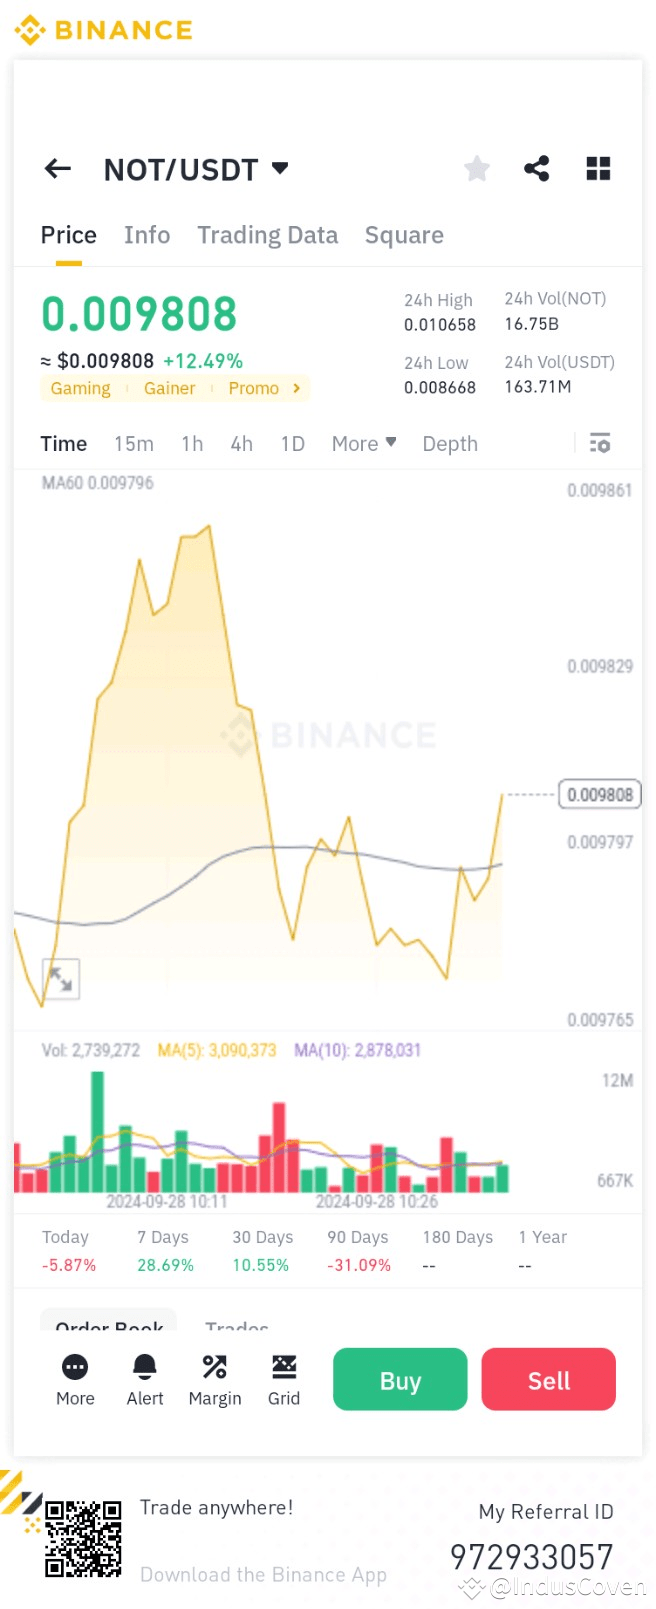Open Margin trading icon

pyautogui.click(x=215, y=1367)
